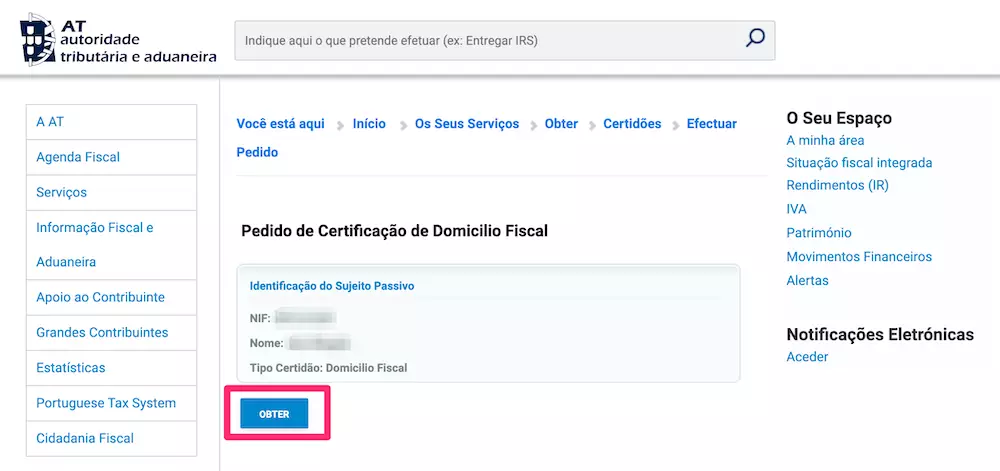1000x471 pixels.
Task: Click the 'Obter' breadcrumb link
Action: 561,124
